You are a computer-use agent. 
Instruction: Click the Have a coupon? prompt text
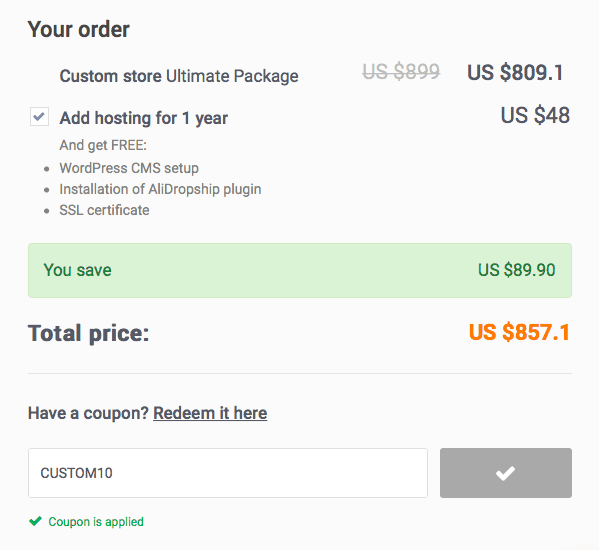coord(88,413)
